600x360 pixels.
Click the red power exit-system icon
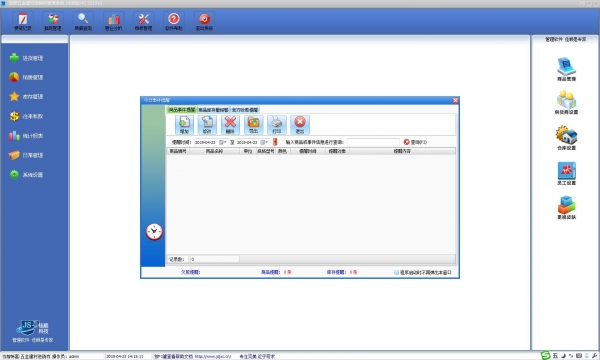pos(204,21)
